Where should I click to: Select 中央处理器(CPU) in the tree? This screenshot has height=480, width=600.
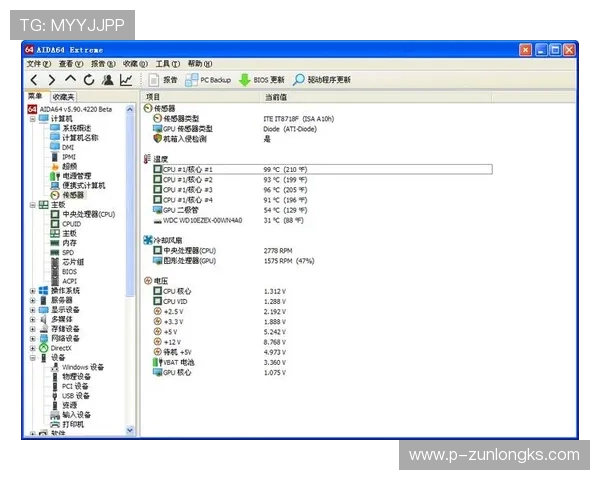(x=88, y=214)
